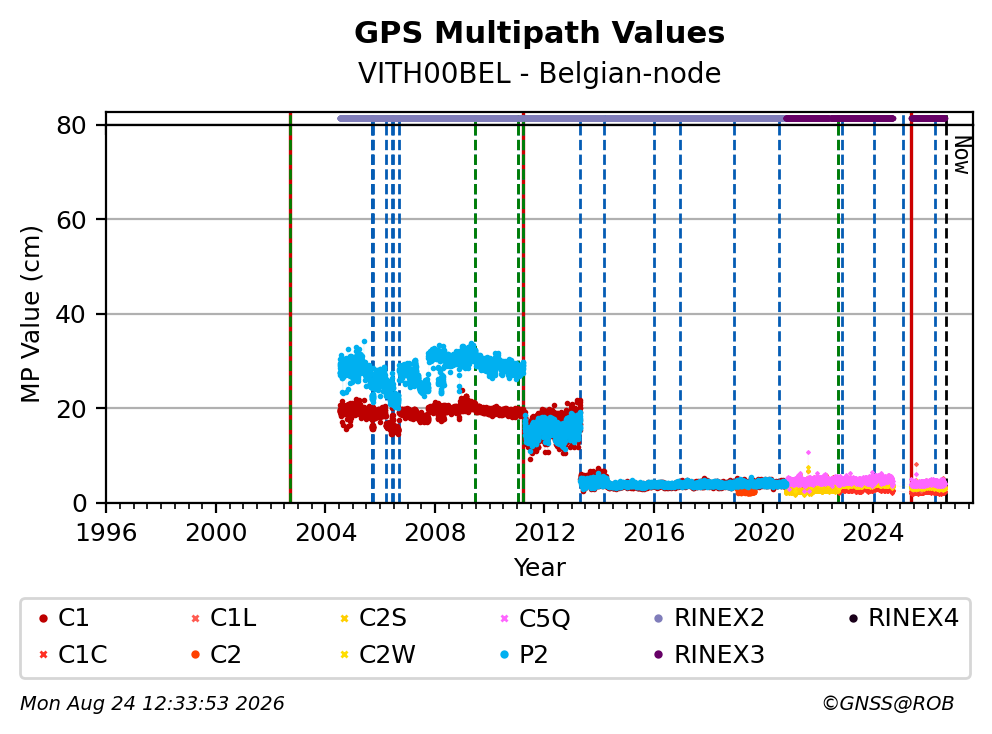
Task: Click the chart title GPS Multipath Values
Action: pos(539,33)
